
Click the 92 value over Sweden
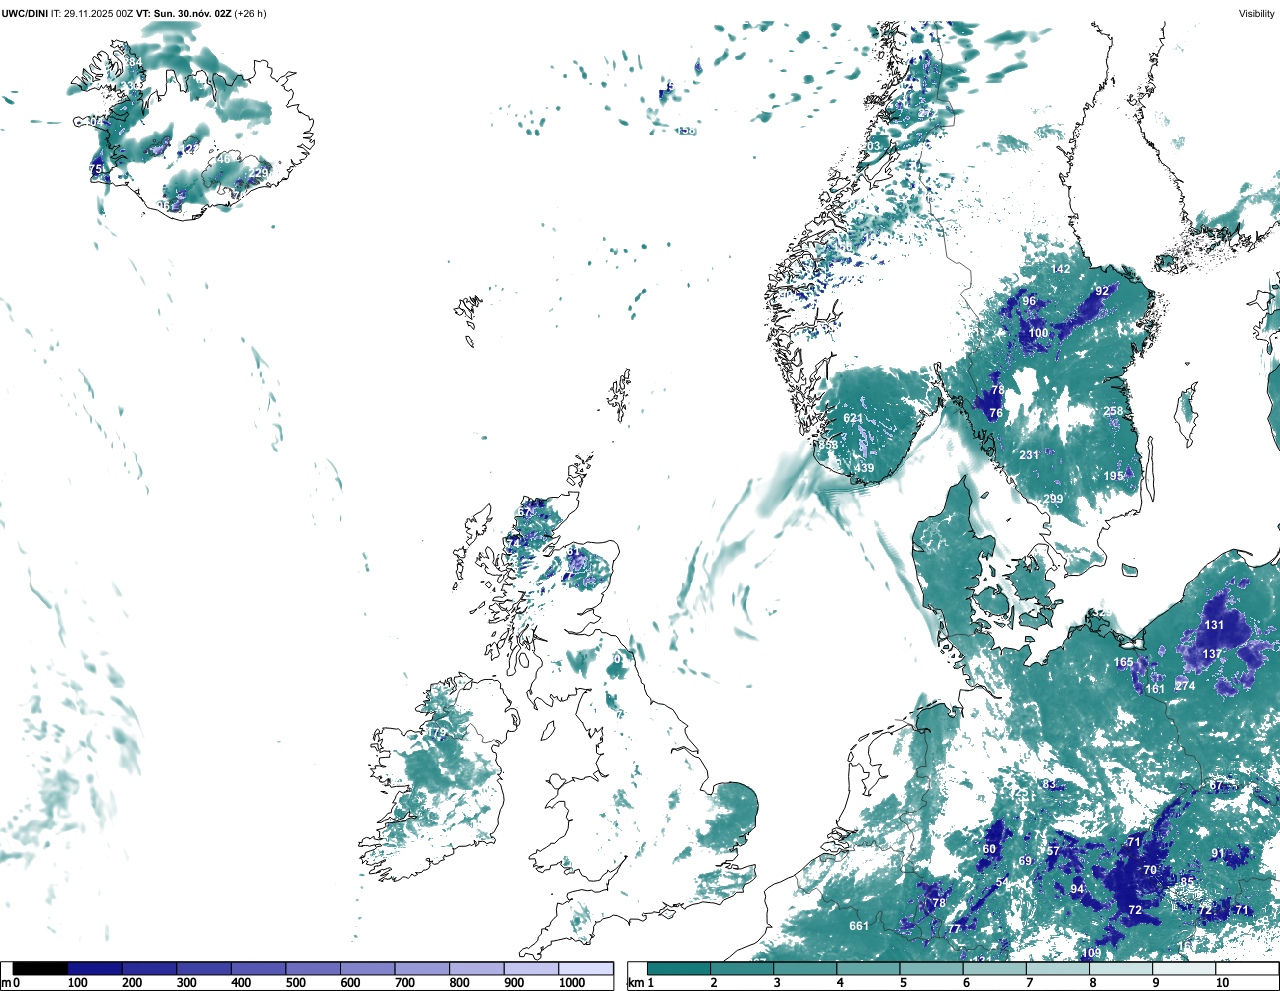tap(1102, 291)
